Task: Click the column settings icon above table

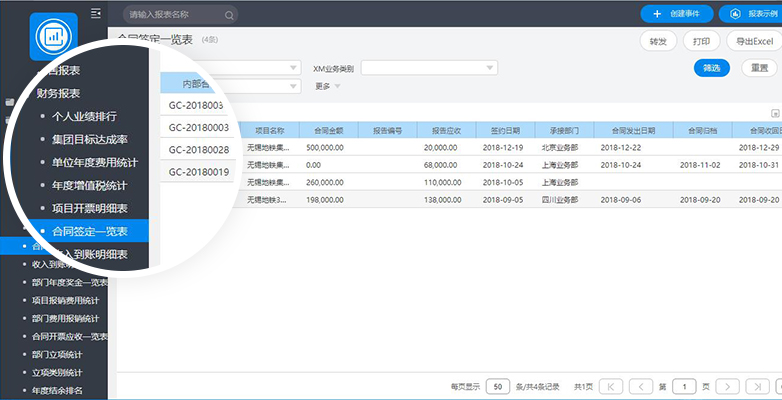Action: click(775, 113)
